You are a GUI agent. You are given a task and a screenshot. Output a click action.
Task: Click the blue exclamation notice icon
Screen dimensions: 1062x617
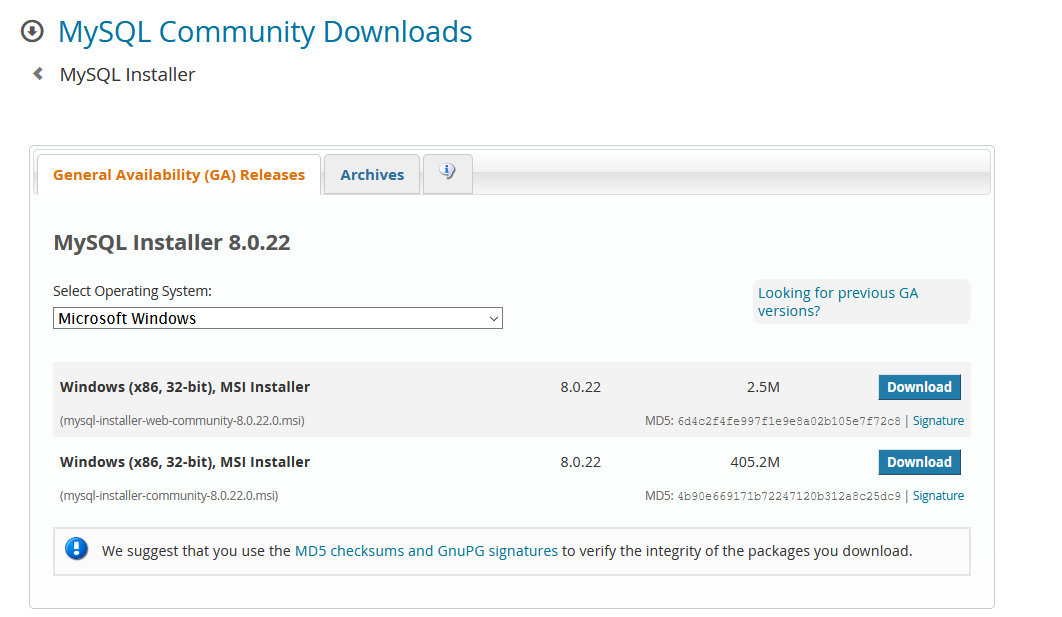coord(77,549)
